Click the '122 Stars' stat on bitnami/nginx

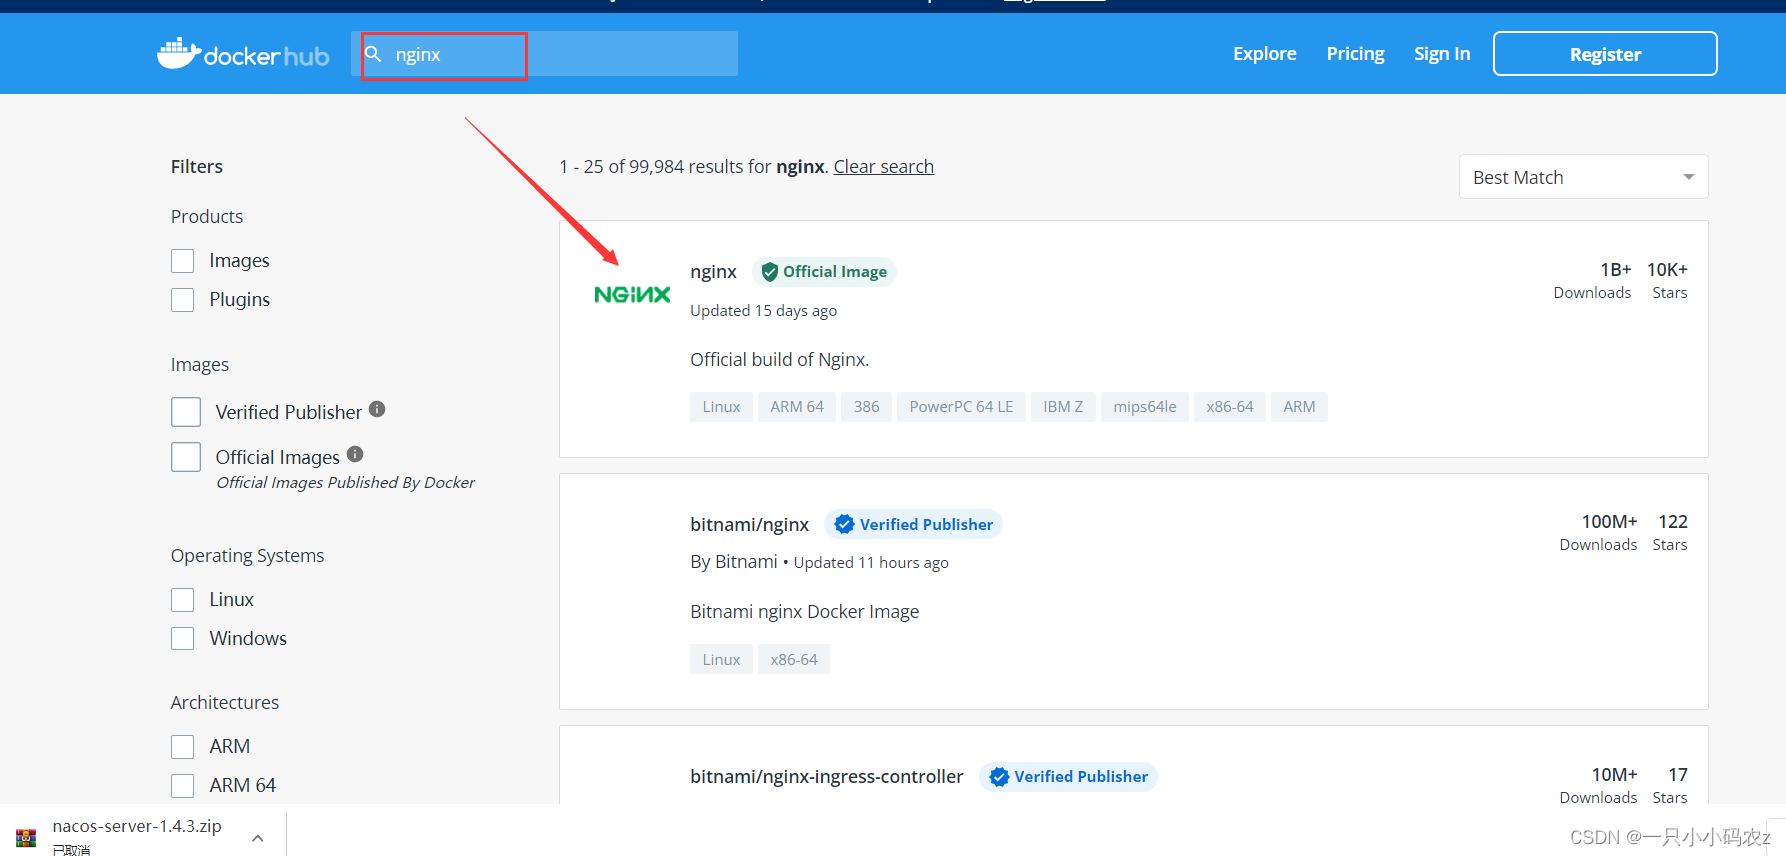tap(1671, 533)
